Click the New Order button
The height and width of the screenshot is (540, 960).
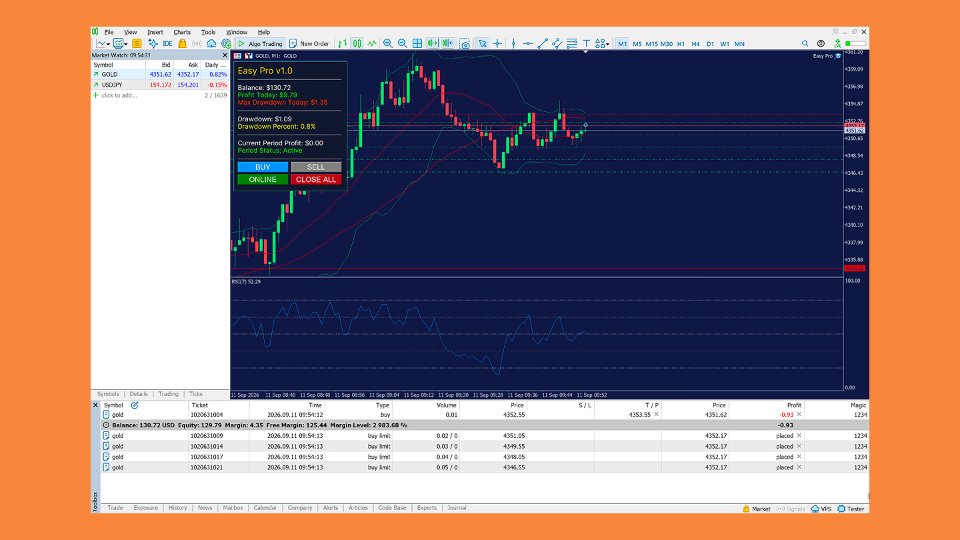[x=309, y=43]
